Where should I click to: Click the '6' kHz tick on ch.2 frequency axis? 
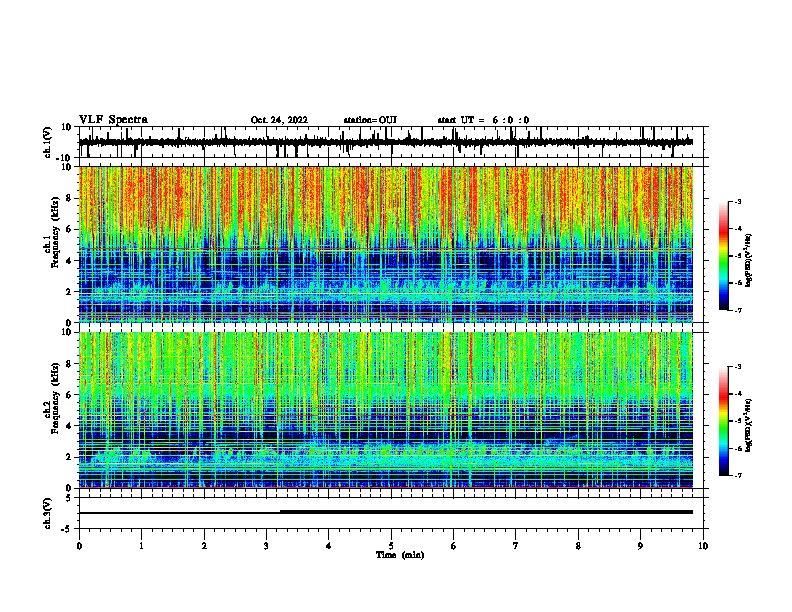tap(69, 395)
